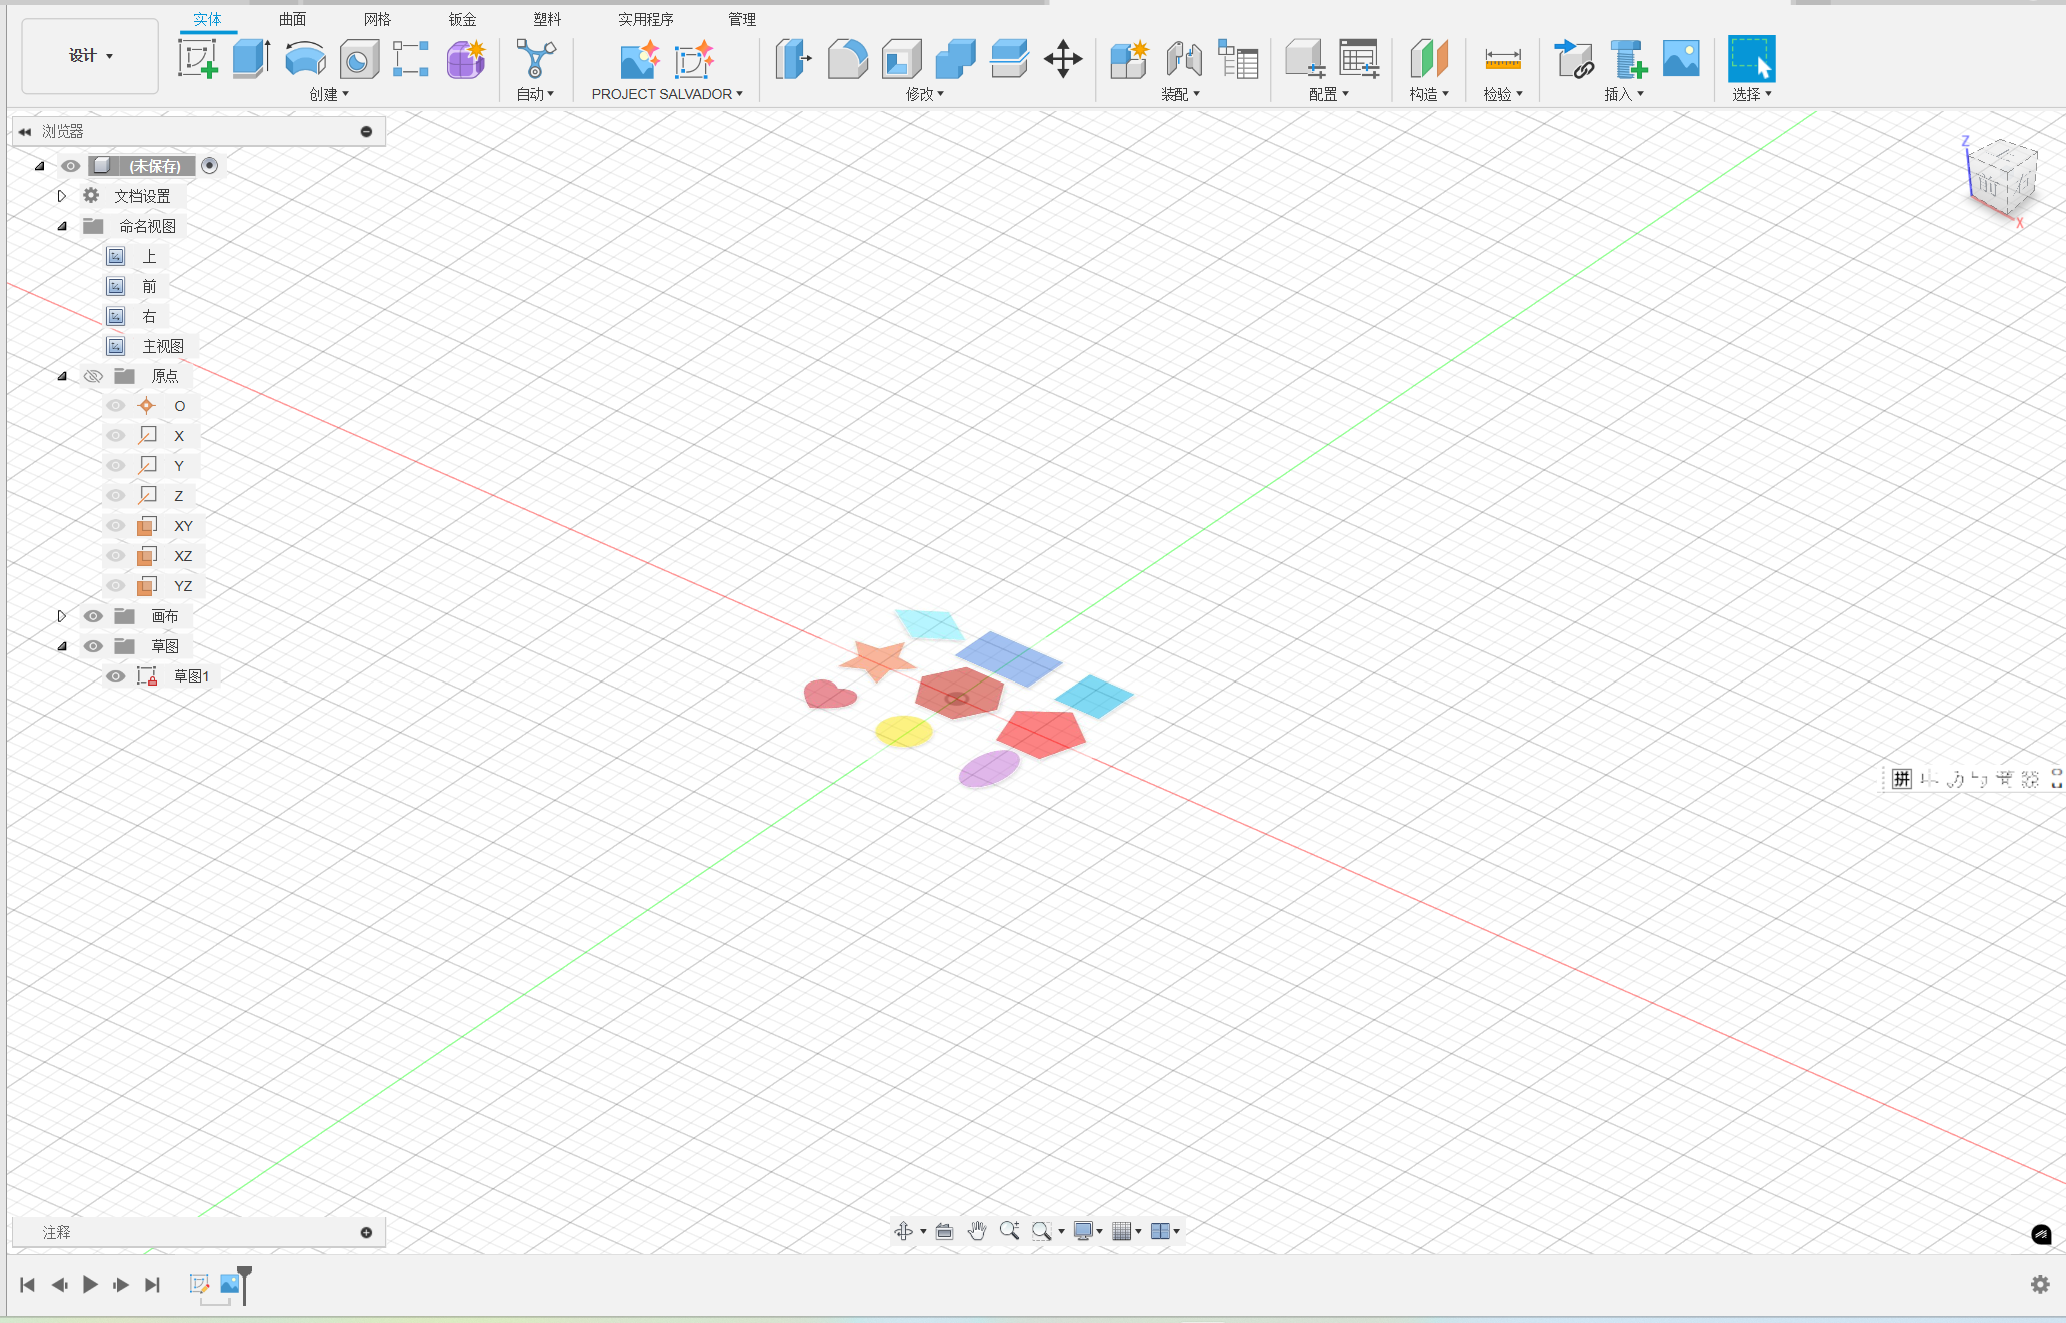Click the Insert Derive icon

click(x=1574, y=59)
